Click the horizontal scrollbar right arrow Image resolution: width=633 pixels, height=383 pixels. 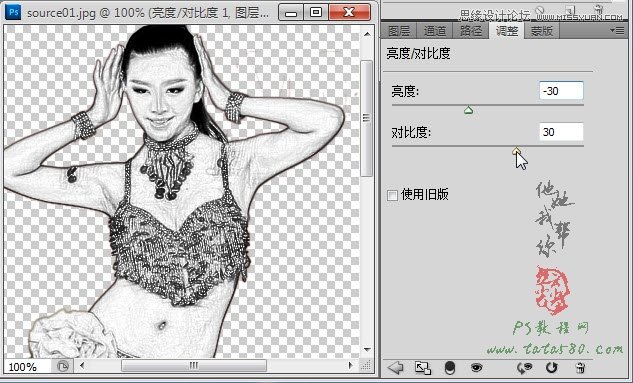350,366
